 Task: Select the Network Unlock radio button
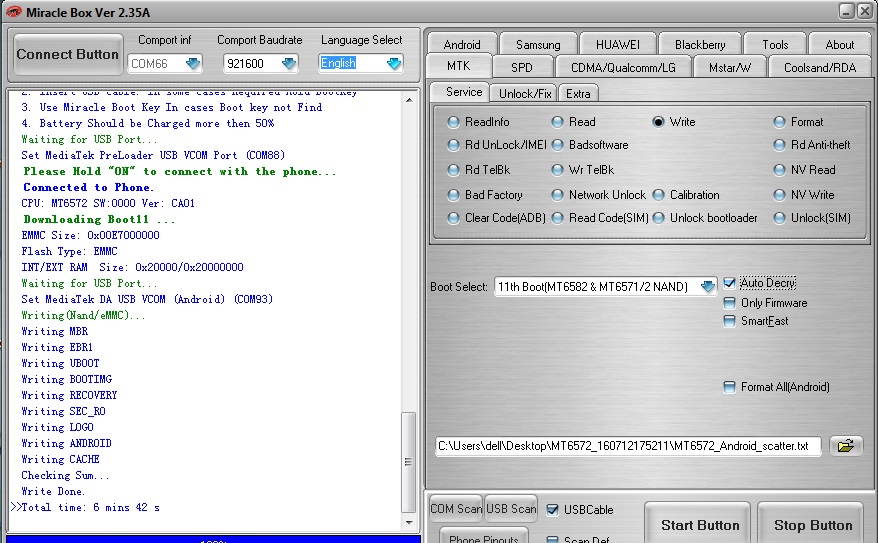pos(557,195)
